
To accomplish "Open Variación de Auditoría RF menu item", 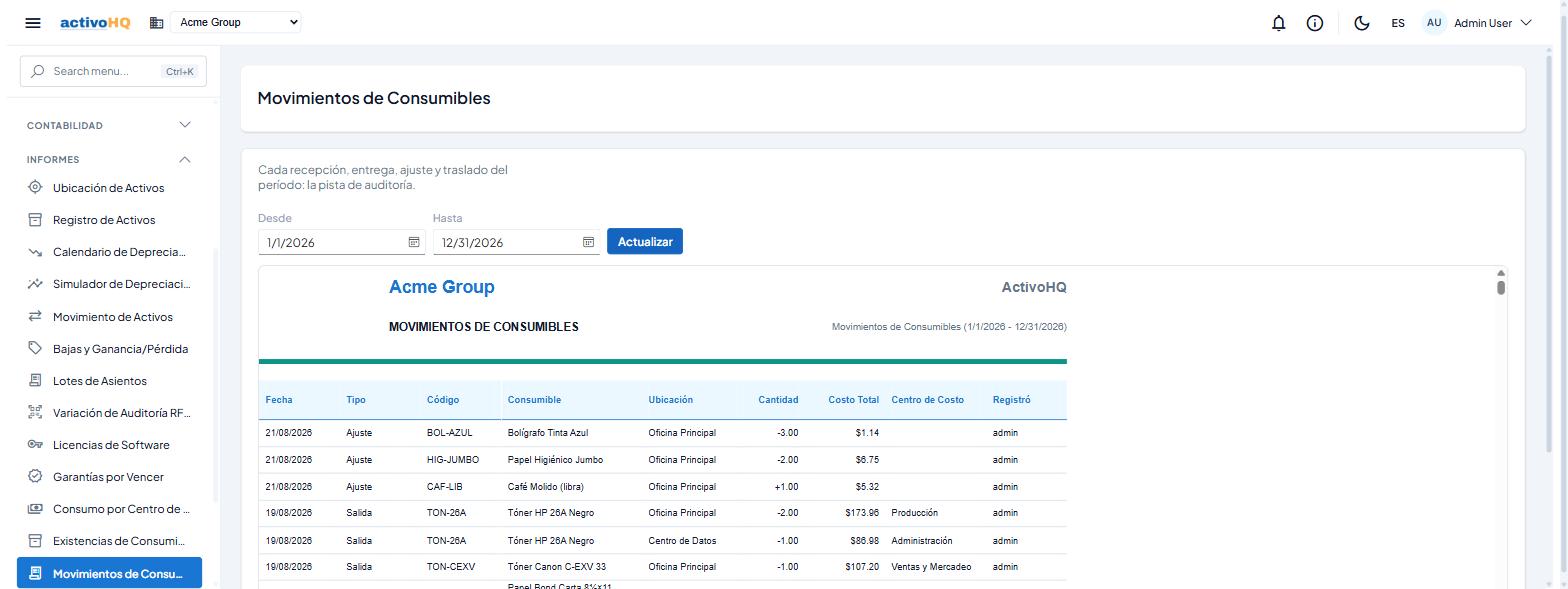I will (121, 413).
